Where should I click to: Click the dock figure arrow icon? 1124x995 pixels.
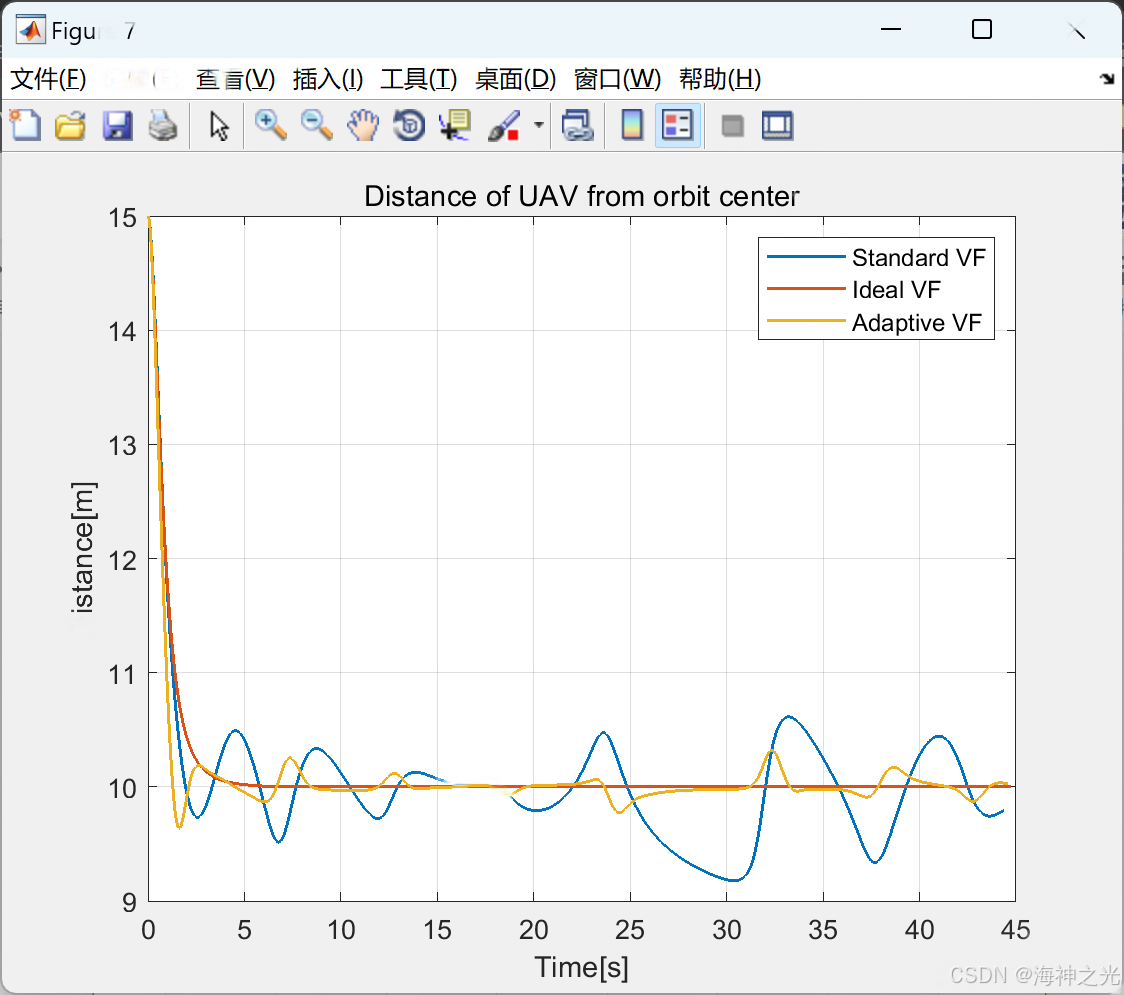[1108, 79]
